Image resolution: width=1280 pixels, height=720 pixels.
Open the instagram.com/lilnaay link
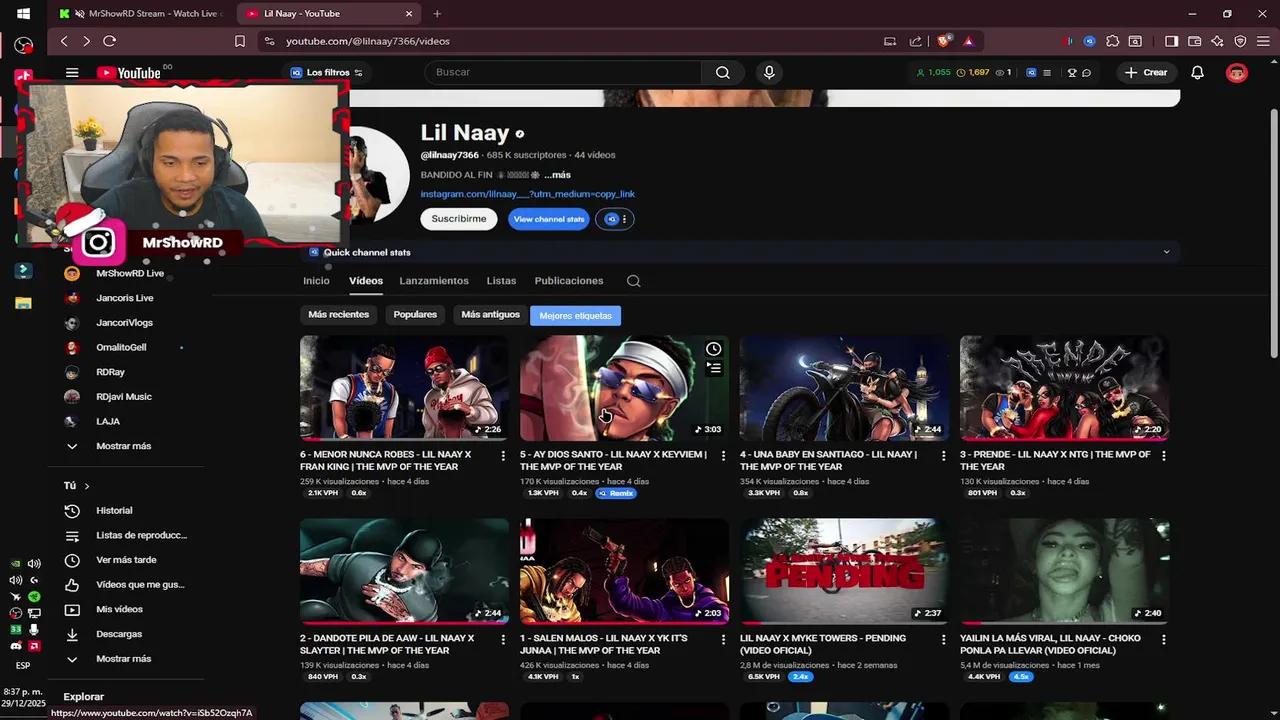point(527,194)
